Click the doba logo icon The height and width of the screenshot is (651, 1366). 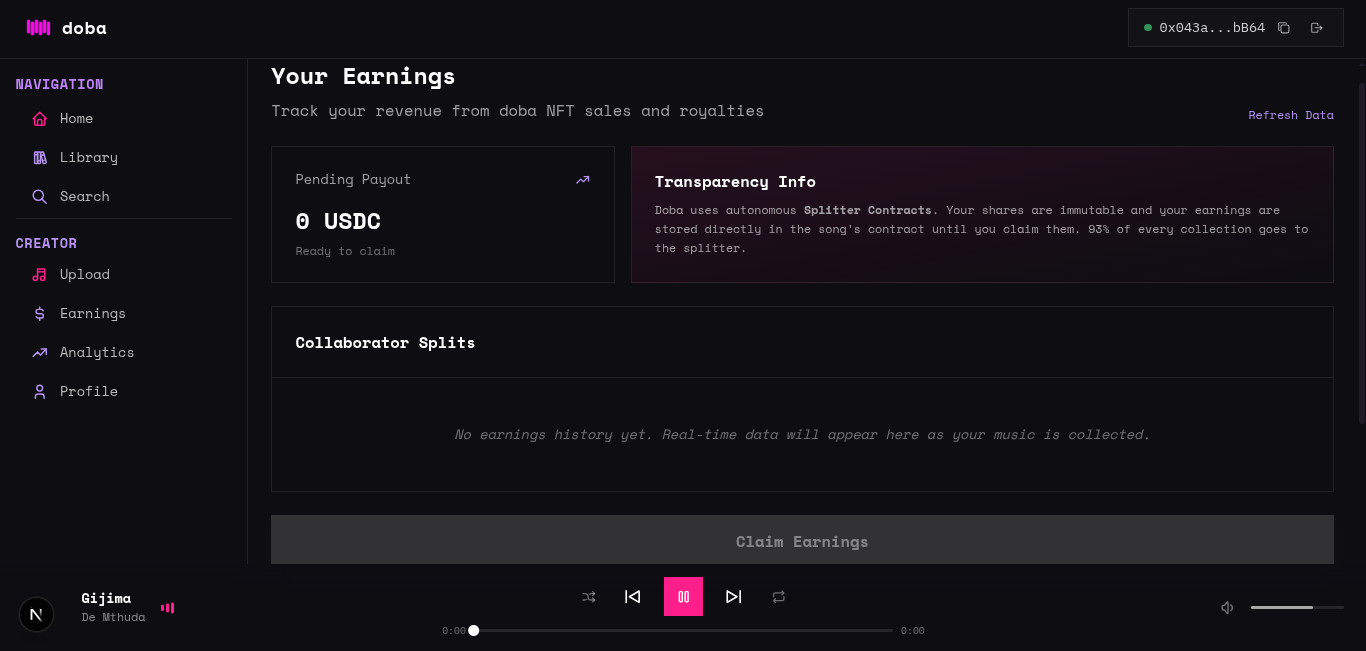(x=38, y=28)
